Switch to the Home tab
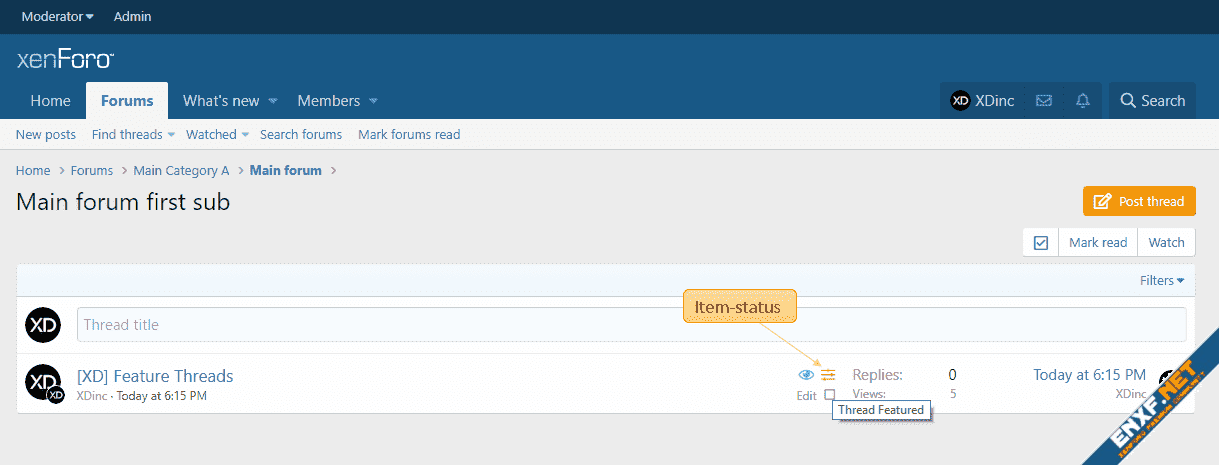Viewport: 1219px width, 465px height. 50,100
